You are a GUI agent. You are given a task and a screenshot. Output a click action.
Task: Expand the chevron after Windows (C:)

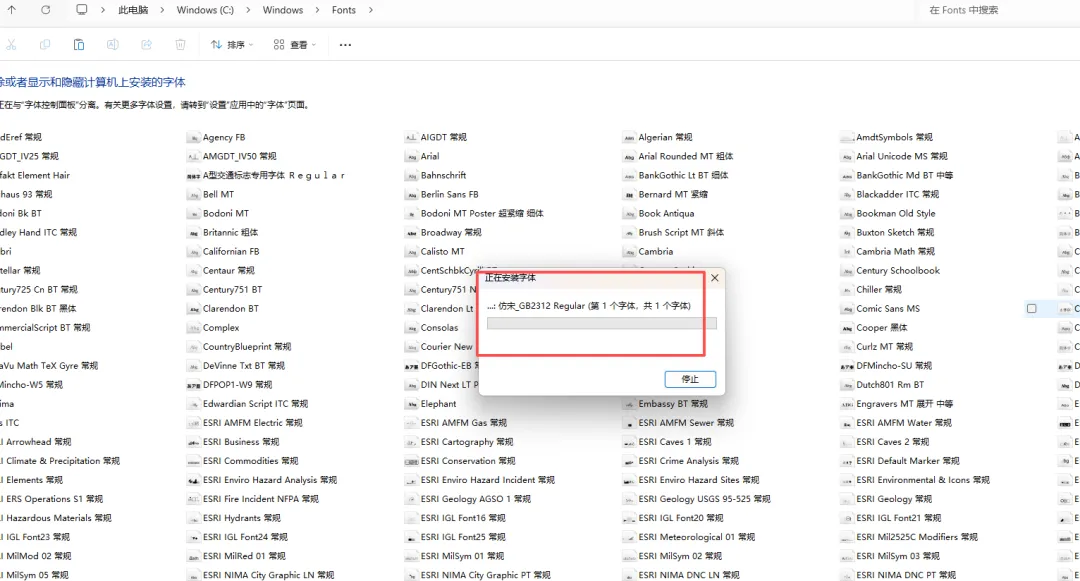(x=248, y=10)
